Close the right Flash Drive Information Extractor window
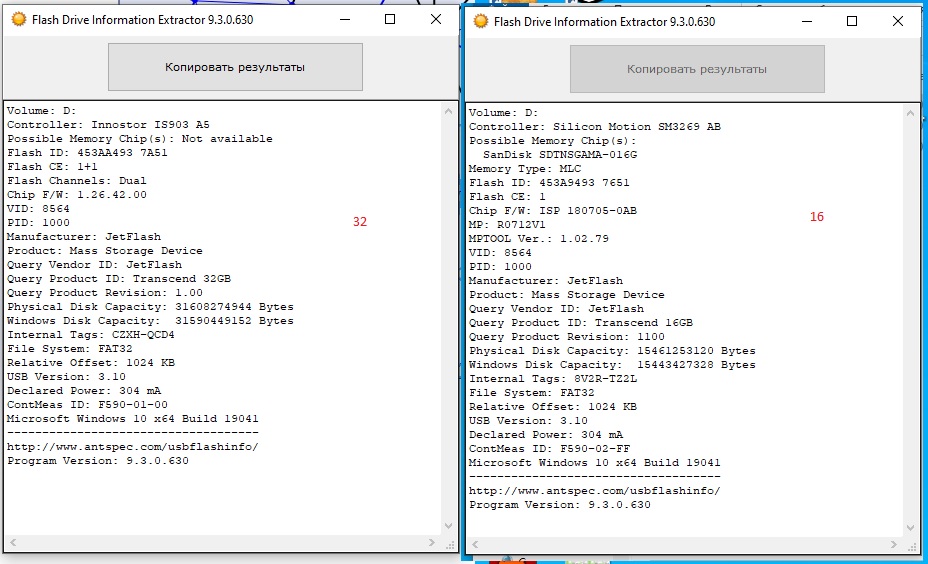Viewport: 928px width, 564px height. coord(898,21)
